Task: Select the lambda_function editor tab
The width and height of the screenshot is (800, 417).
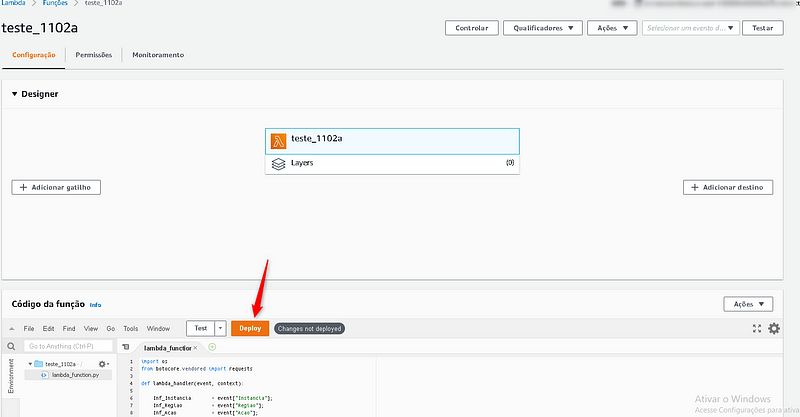Action: click(x=167, y=348)
